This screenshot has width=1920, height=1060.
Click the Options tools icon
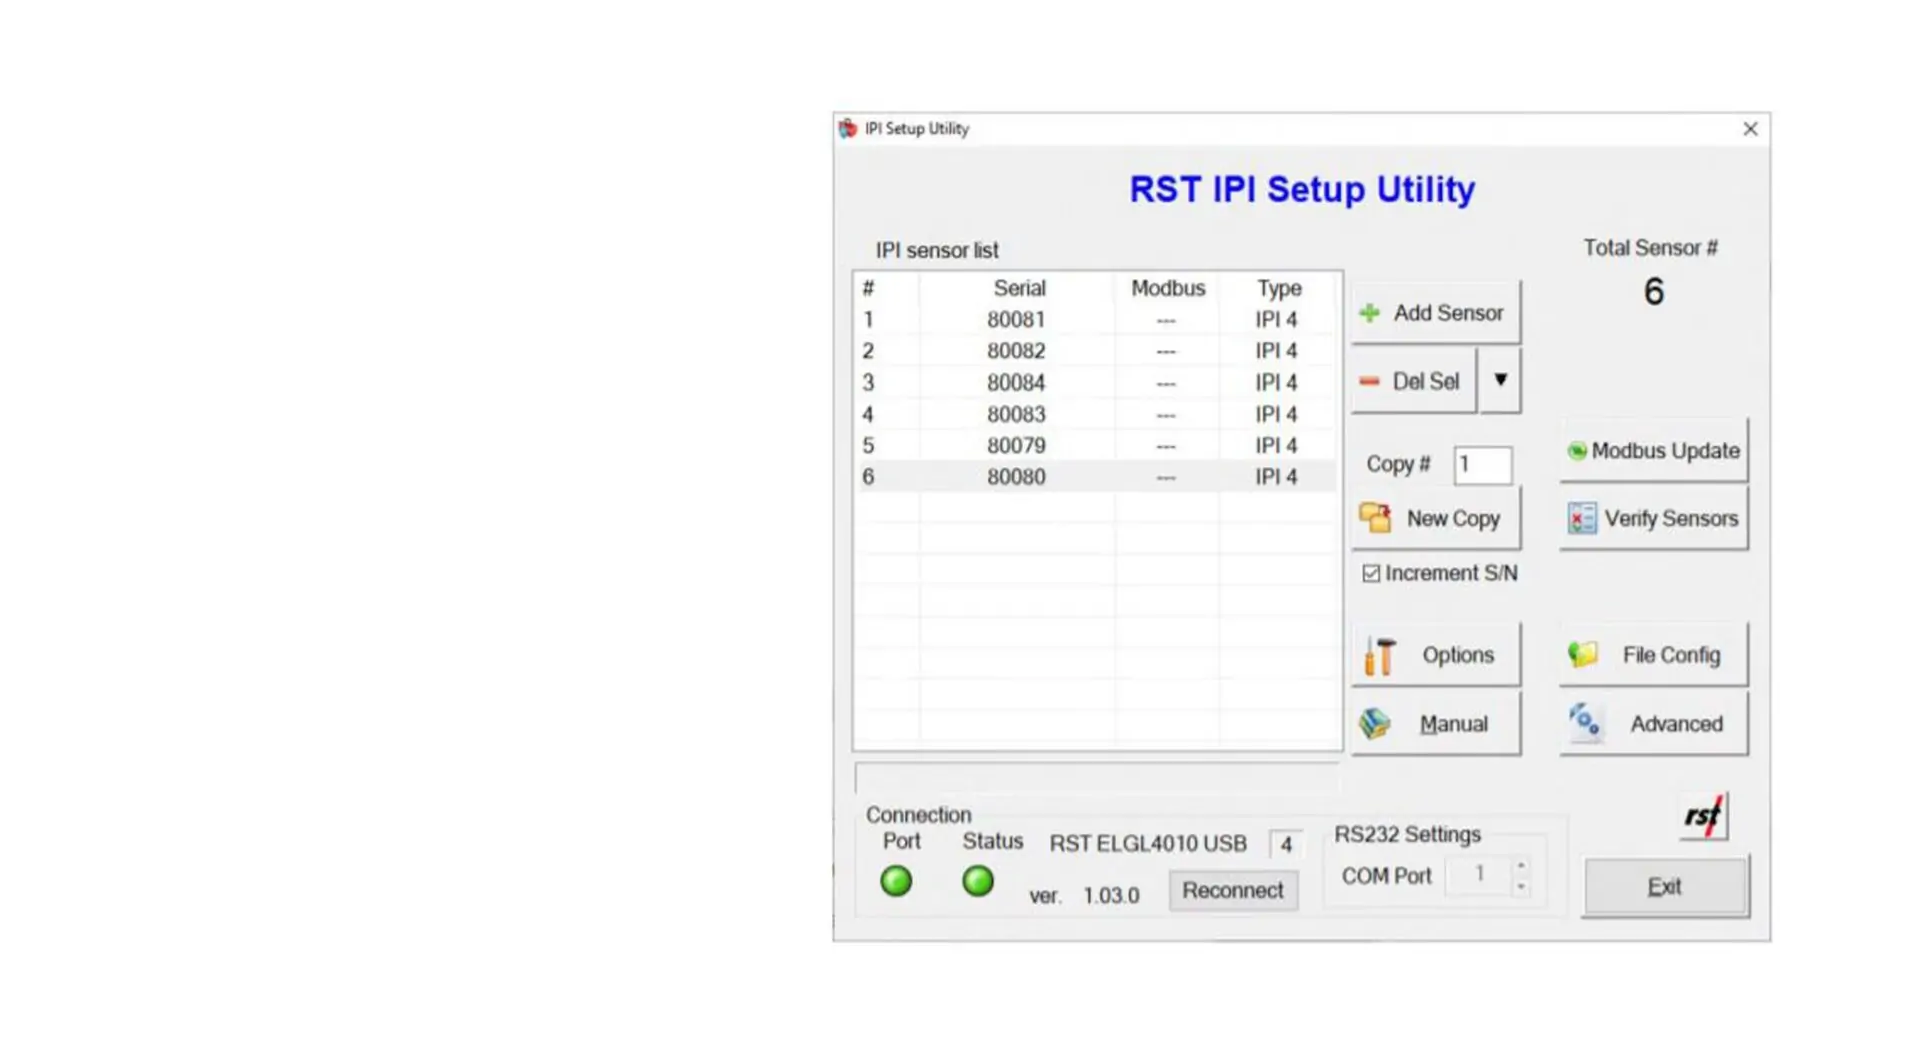pyautogui.click(x=1380, y=656)
